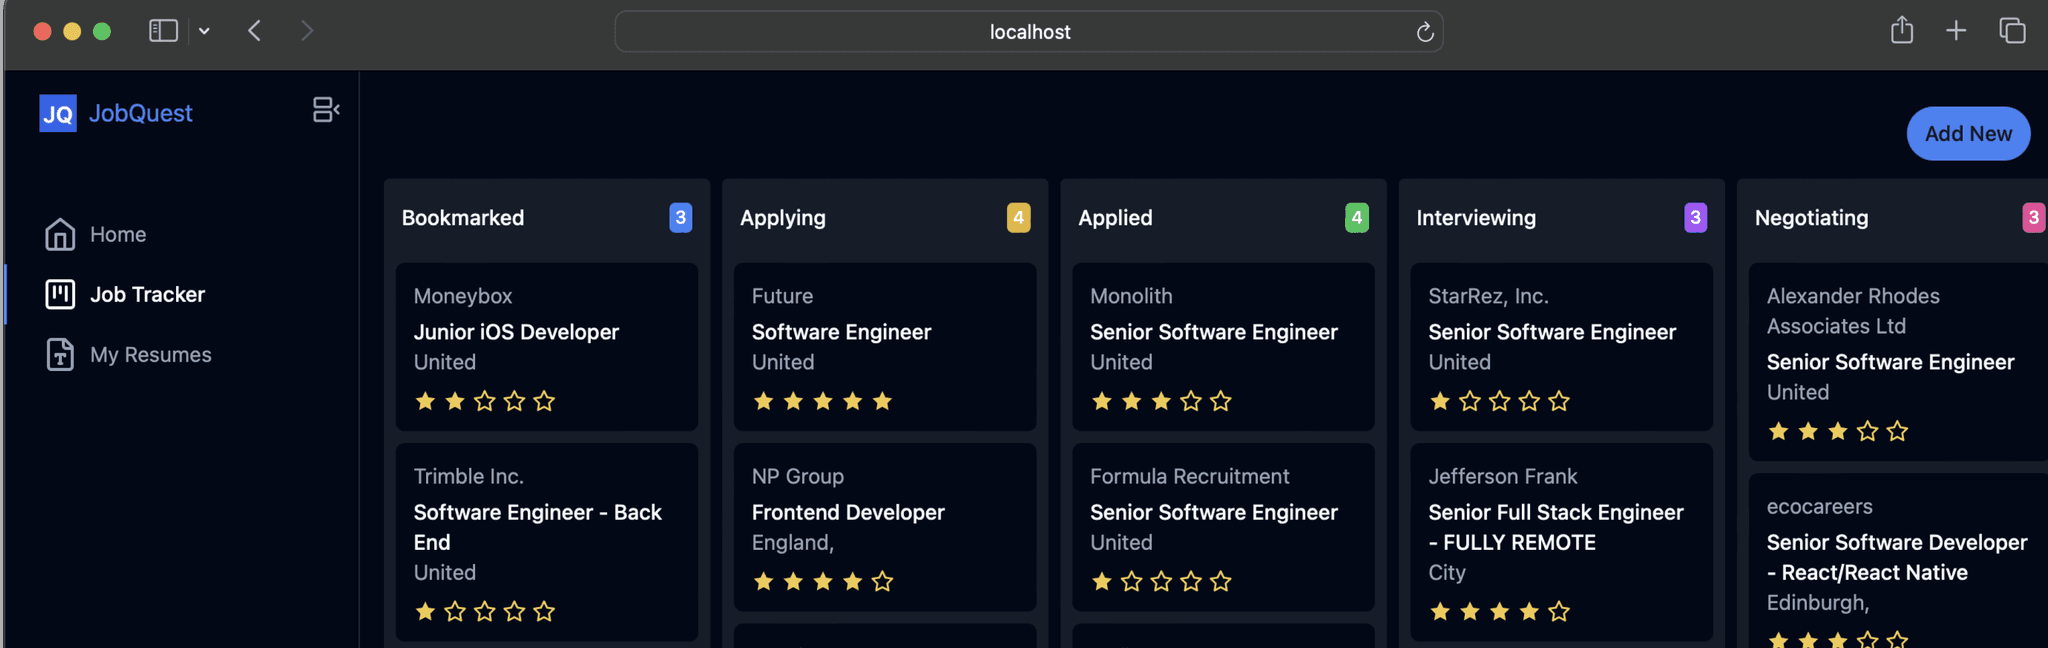Show Safari tab overview icon
This screenshot has width=2048, height=648.
[2012, 31]
